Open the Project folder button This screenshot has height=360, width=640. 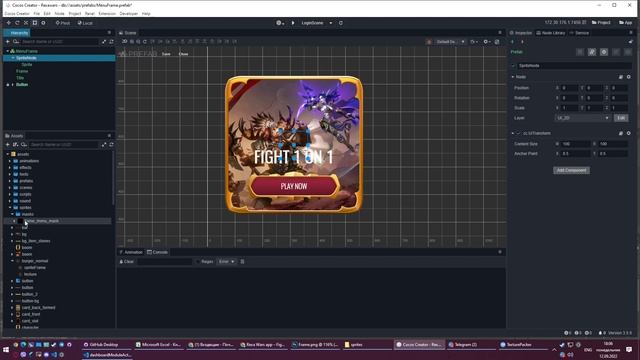(601, 22)
